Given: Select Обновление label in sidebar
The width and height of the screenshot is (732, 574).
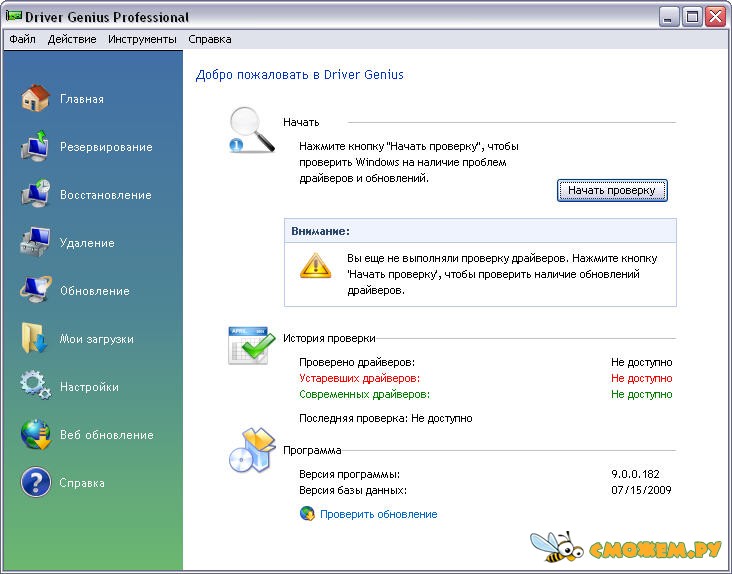Looking at the screenshot, I should click(94, 291).
